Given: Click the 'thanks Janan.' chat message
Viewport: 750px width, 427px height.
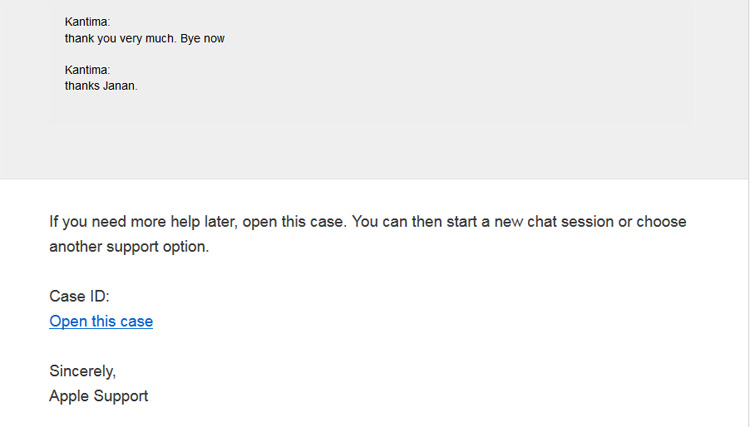Looking at the screenshot, I should [x=101, y=86].
